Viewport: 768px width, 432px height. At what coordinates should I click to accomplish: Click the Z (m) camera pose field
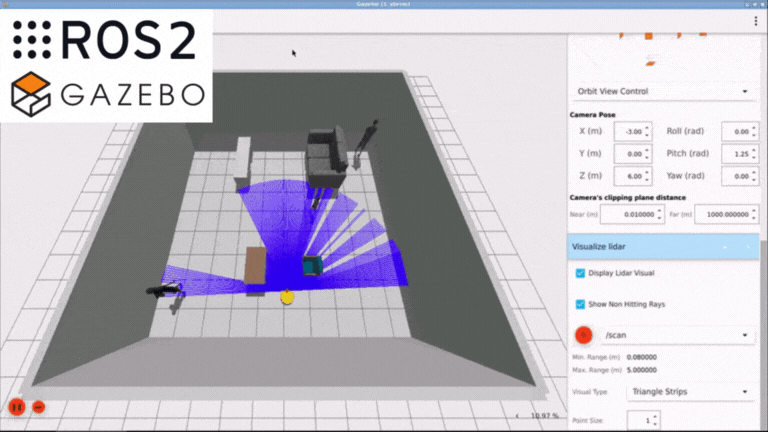[x=632, y=175]
